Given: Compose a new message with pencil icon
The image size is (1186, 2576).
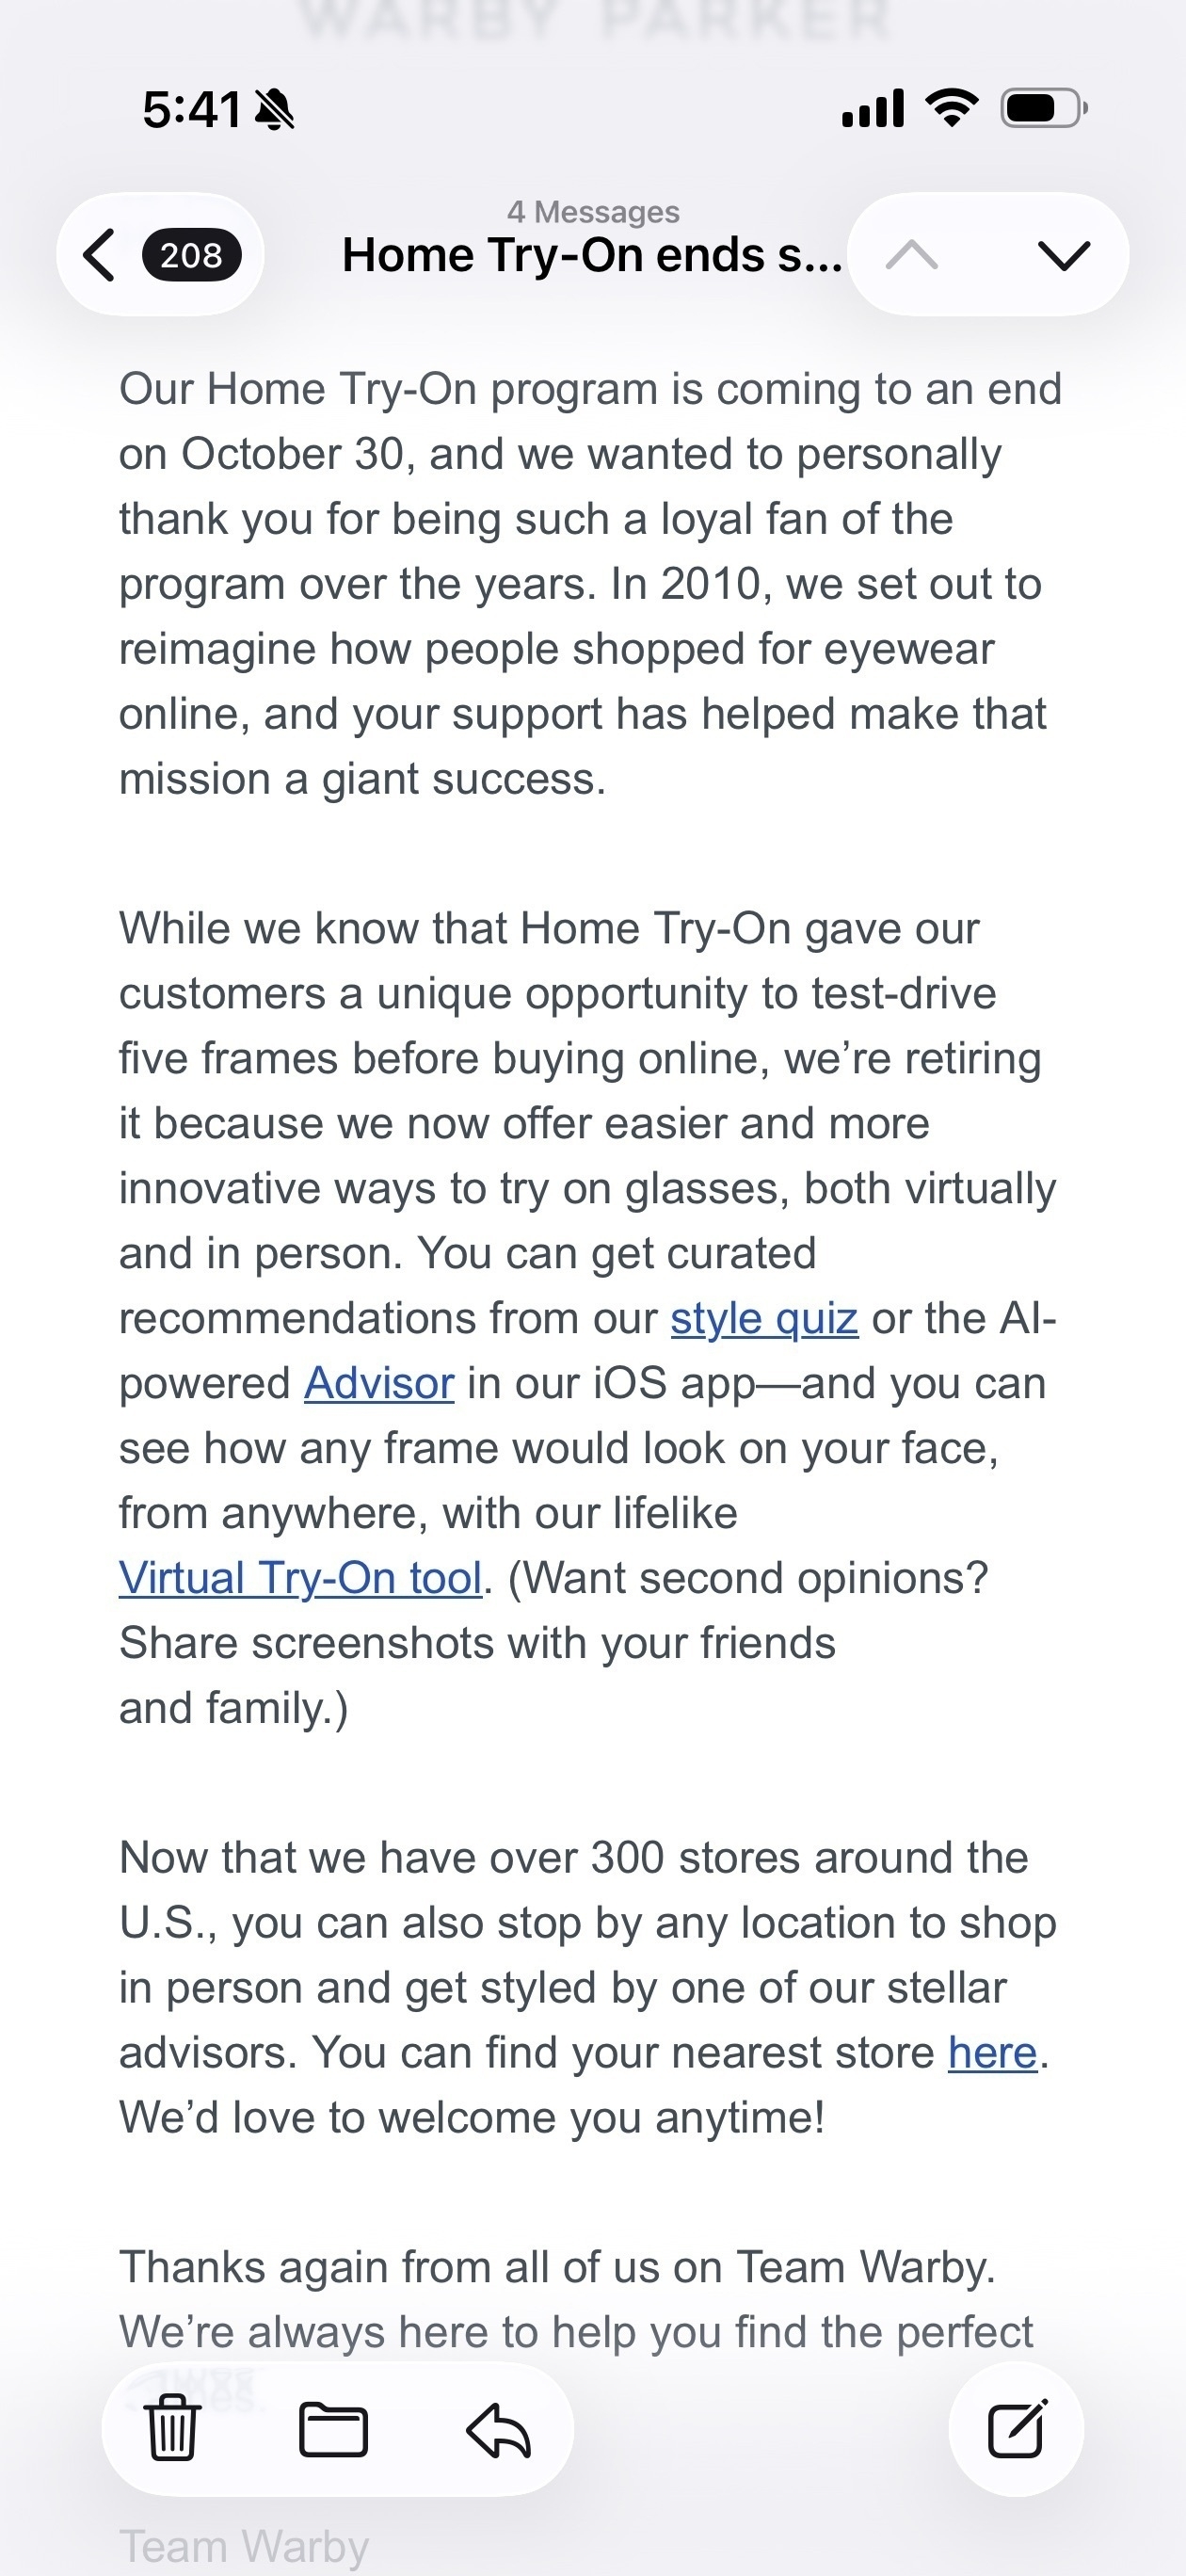Looking at the screenshot, I should click(1016, 2428).
